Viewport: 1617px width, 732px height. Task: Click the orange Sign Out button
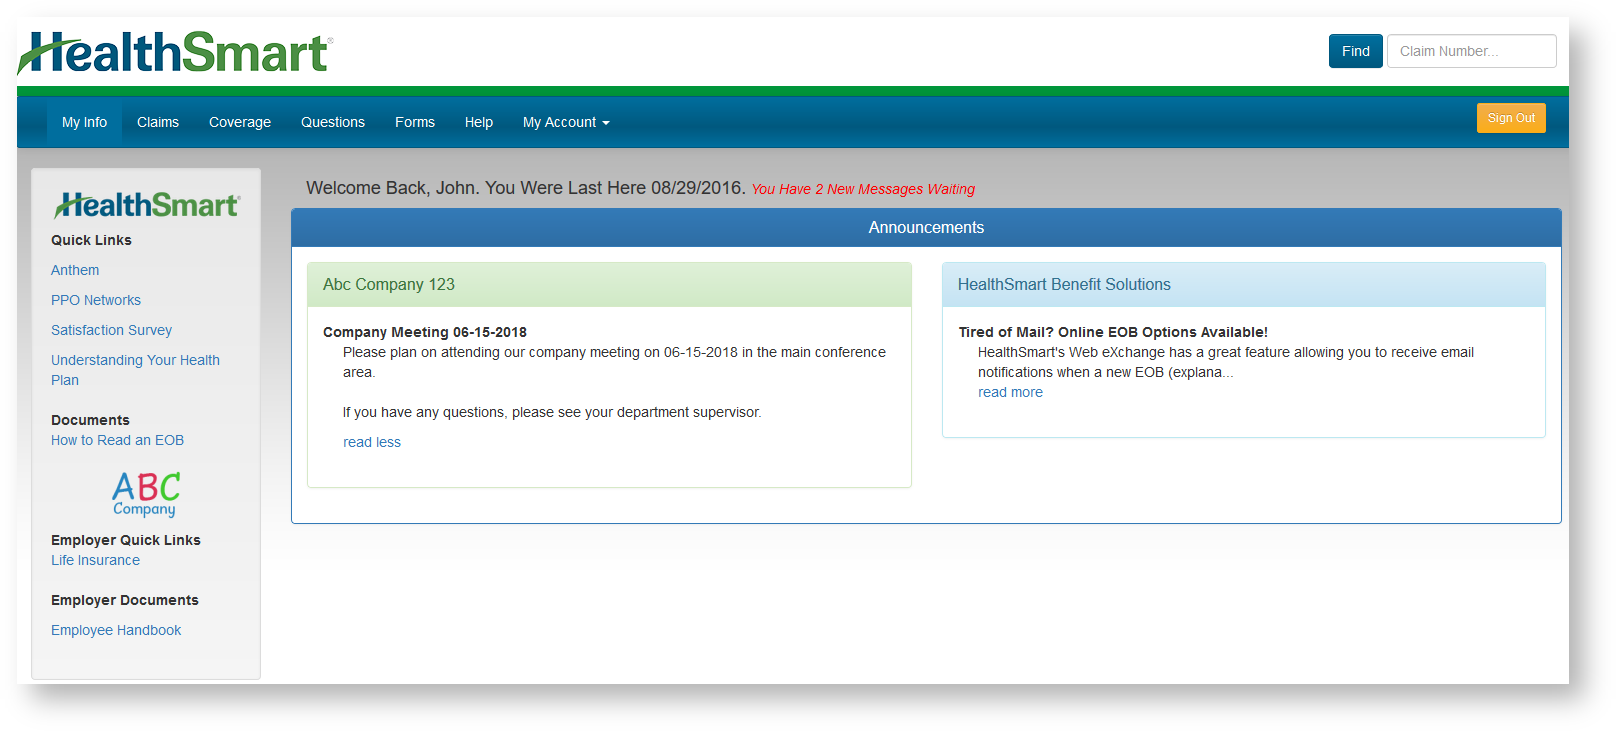point(1511,118)
